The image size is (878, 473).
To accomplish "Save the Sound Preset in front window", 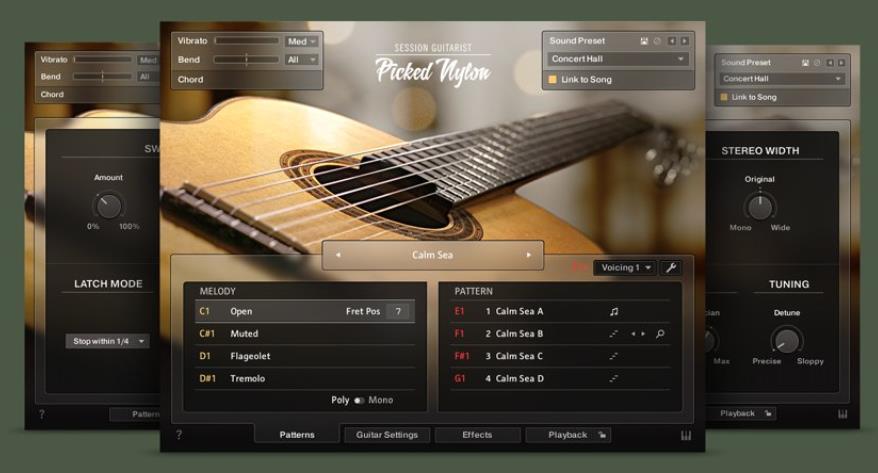I will click(645, 41).
